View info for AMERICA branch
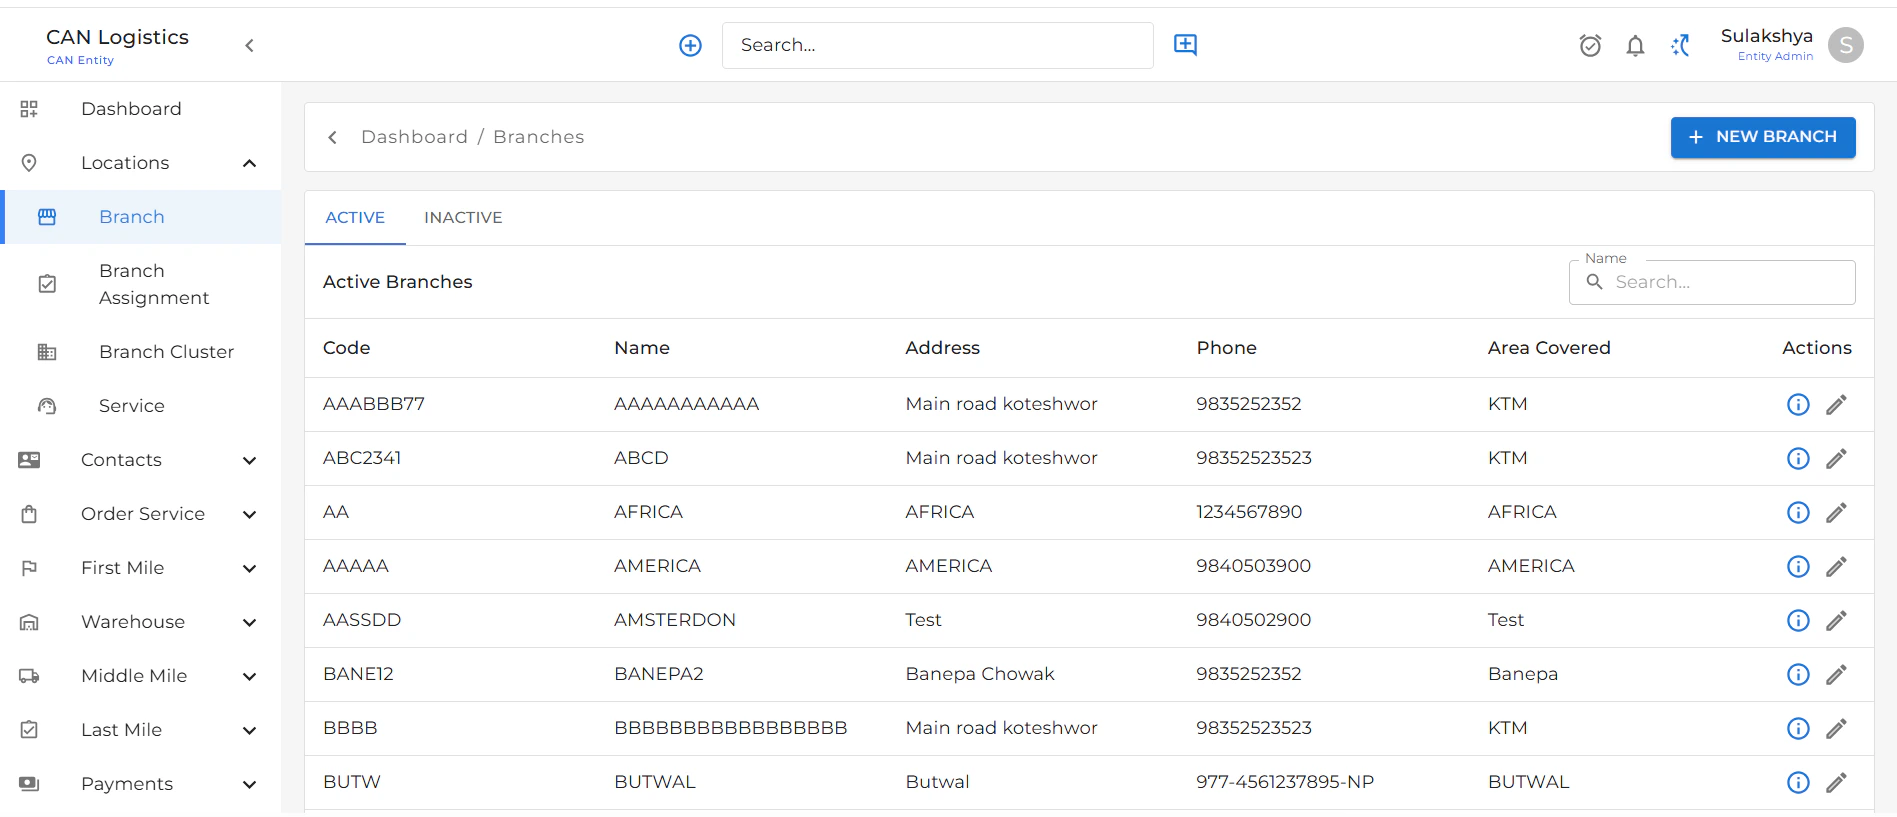This screenshot has height=817, width=1897. point(1798,566)
